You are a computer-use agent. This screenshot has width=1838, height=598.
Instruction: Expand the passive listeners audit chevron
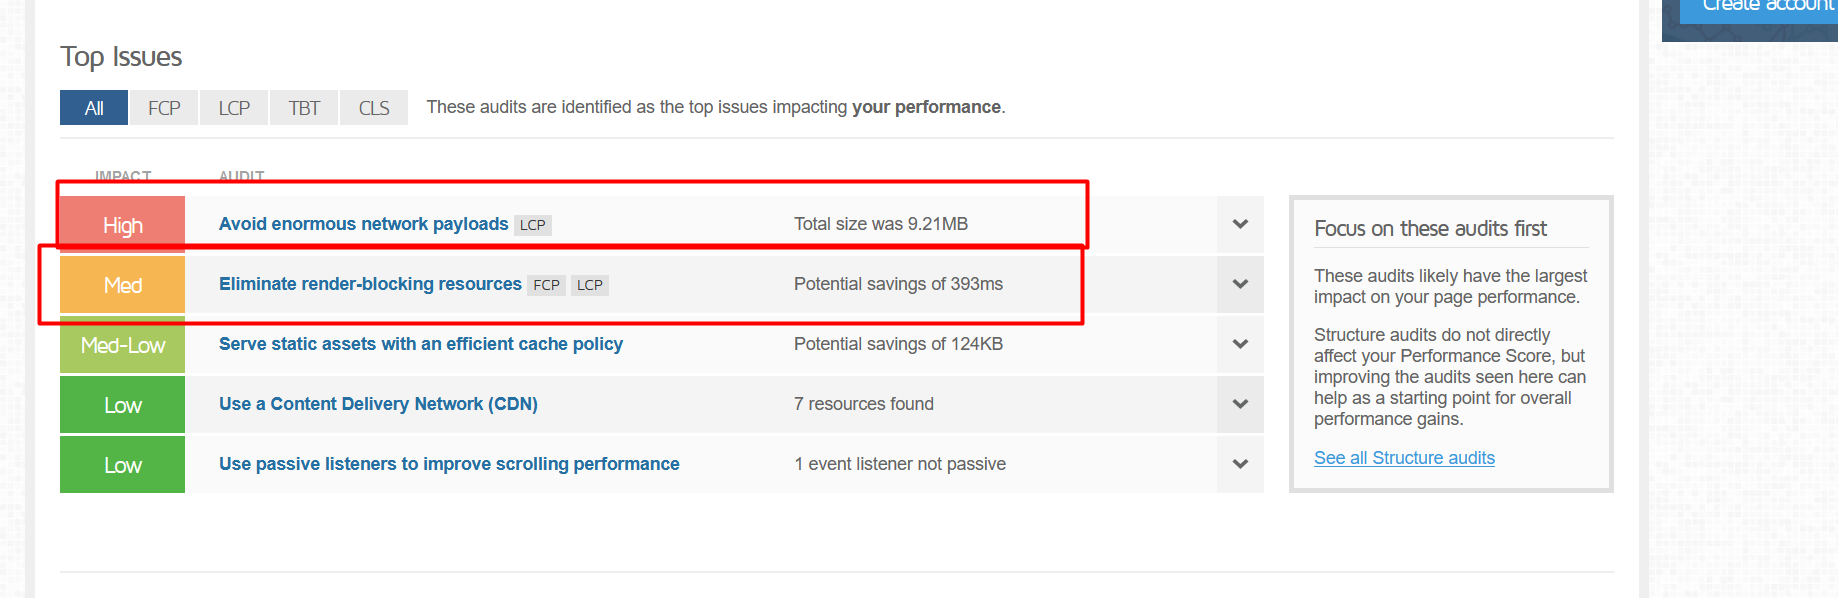tap(1240, 464)
